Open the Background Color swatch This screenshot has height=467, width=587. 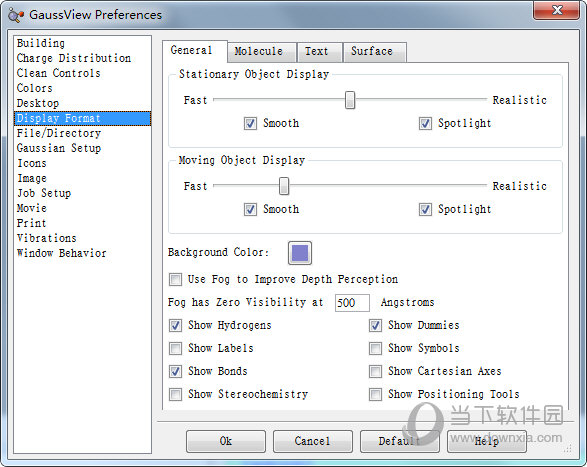point(300,253)
